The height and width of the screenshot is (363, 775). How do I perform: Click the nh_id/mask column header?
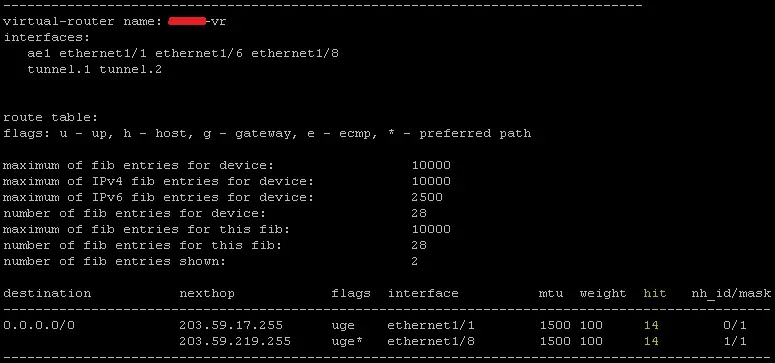[x=731, y=294]
